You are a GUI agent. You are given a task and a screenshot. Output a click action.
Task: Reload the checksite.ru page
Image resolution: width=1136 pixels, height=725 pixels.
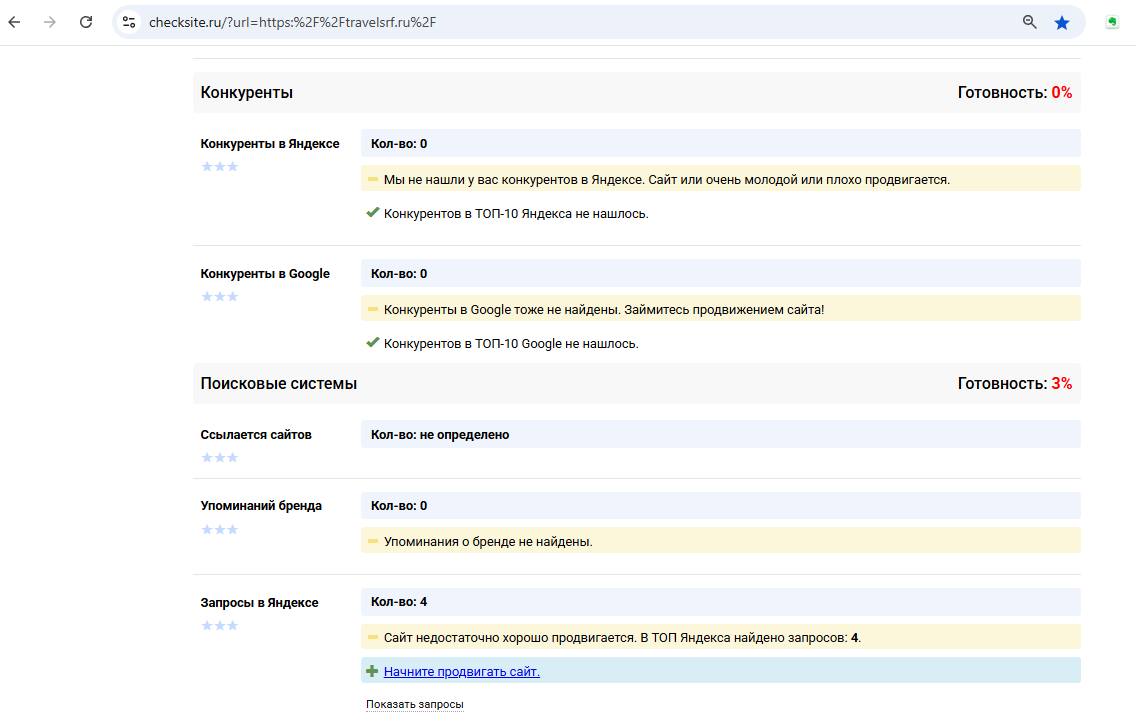pyautogui.click(x=85, y=22)
